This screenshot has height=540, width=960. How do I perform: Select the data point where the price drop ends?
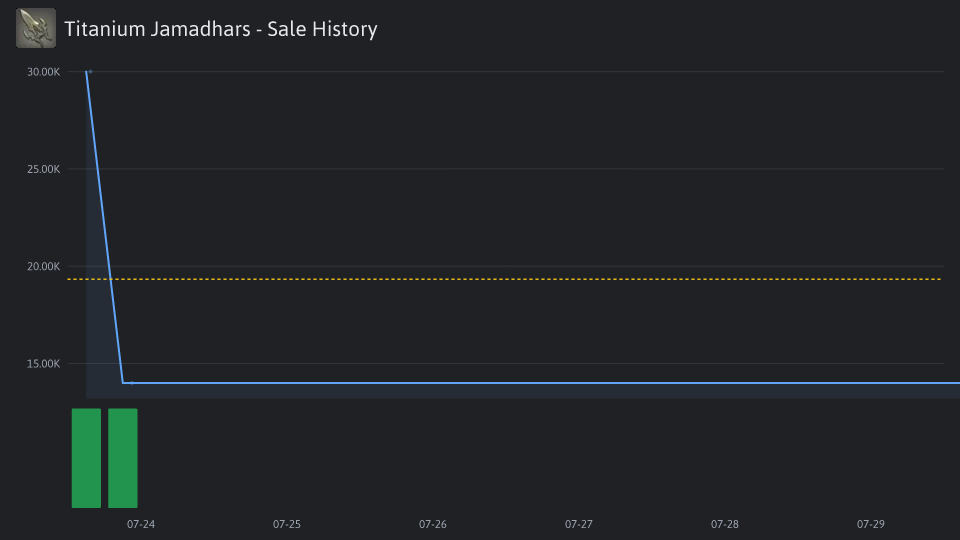(132, 383)
